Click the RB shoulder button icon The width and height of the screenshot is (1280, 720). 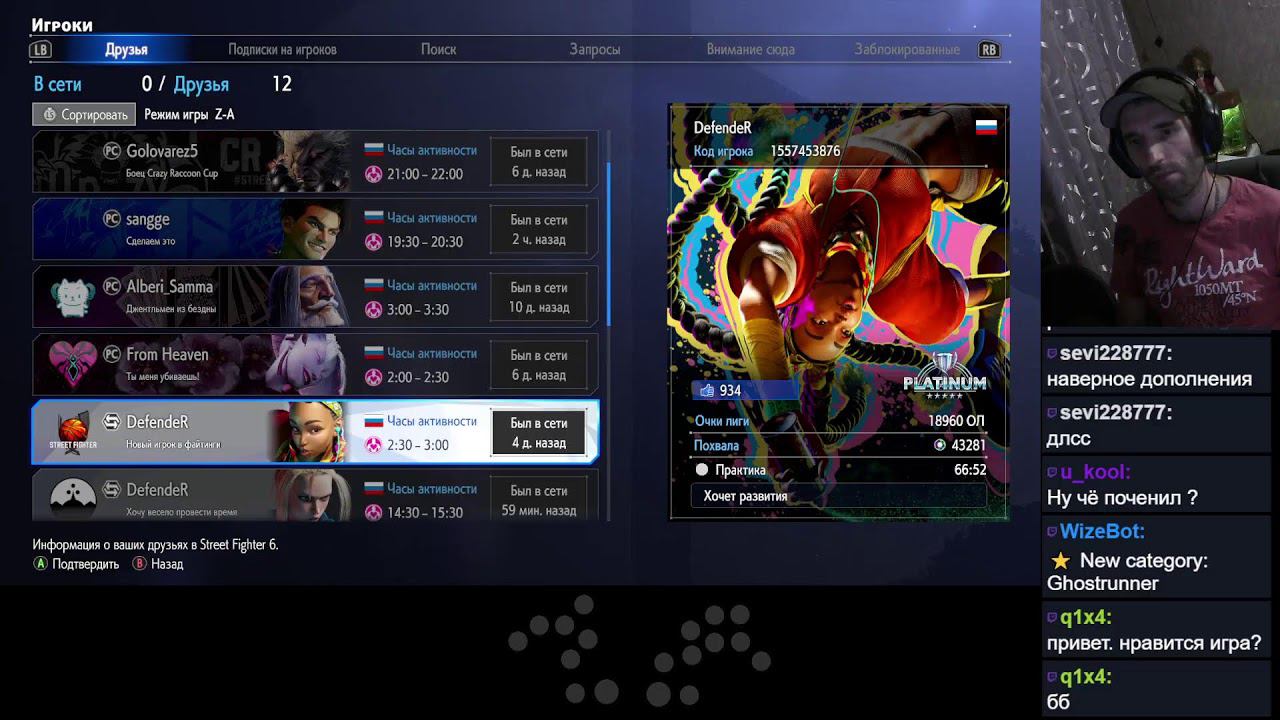(989, 49)
